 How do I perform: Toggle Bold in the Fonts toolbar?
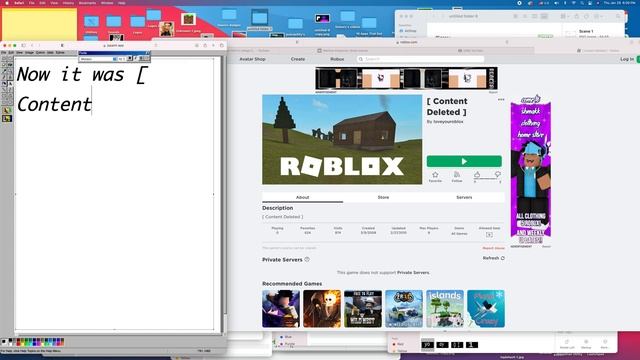[130, 59]
